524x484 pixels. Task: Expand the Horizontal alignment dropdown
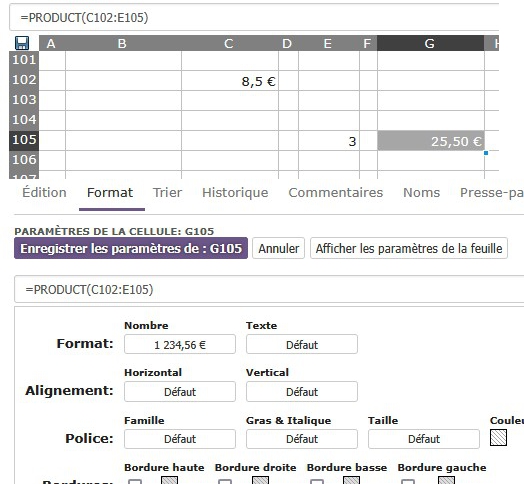[180, 391]
